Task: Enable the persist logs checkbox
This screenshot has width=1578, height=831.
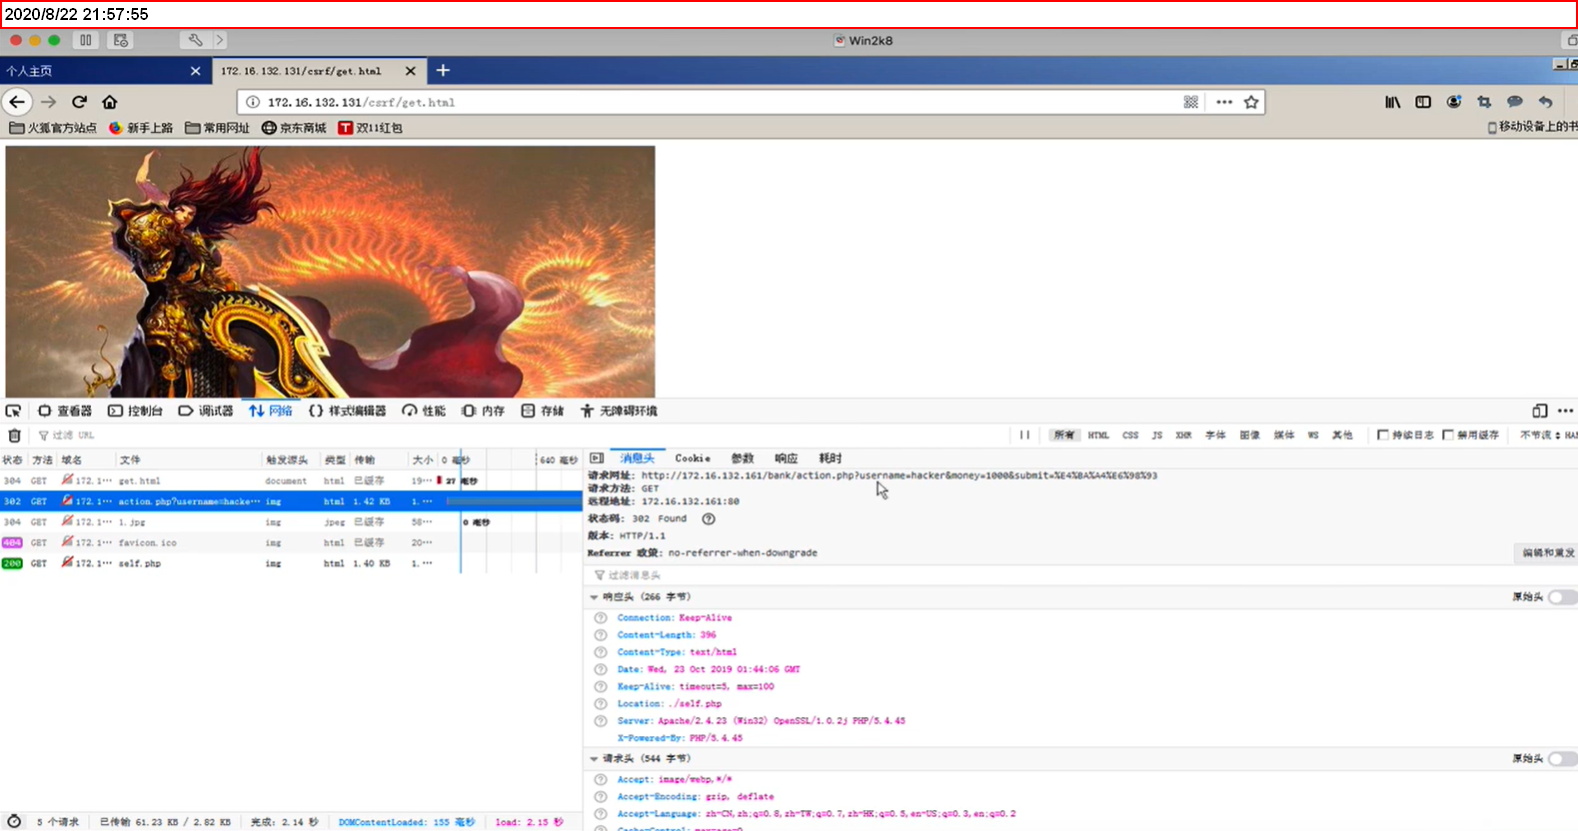Action: point(1383,435)
